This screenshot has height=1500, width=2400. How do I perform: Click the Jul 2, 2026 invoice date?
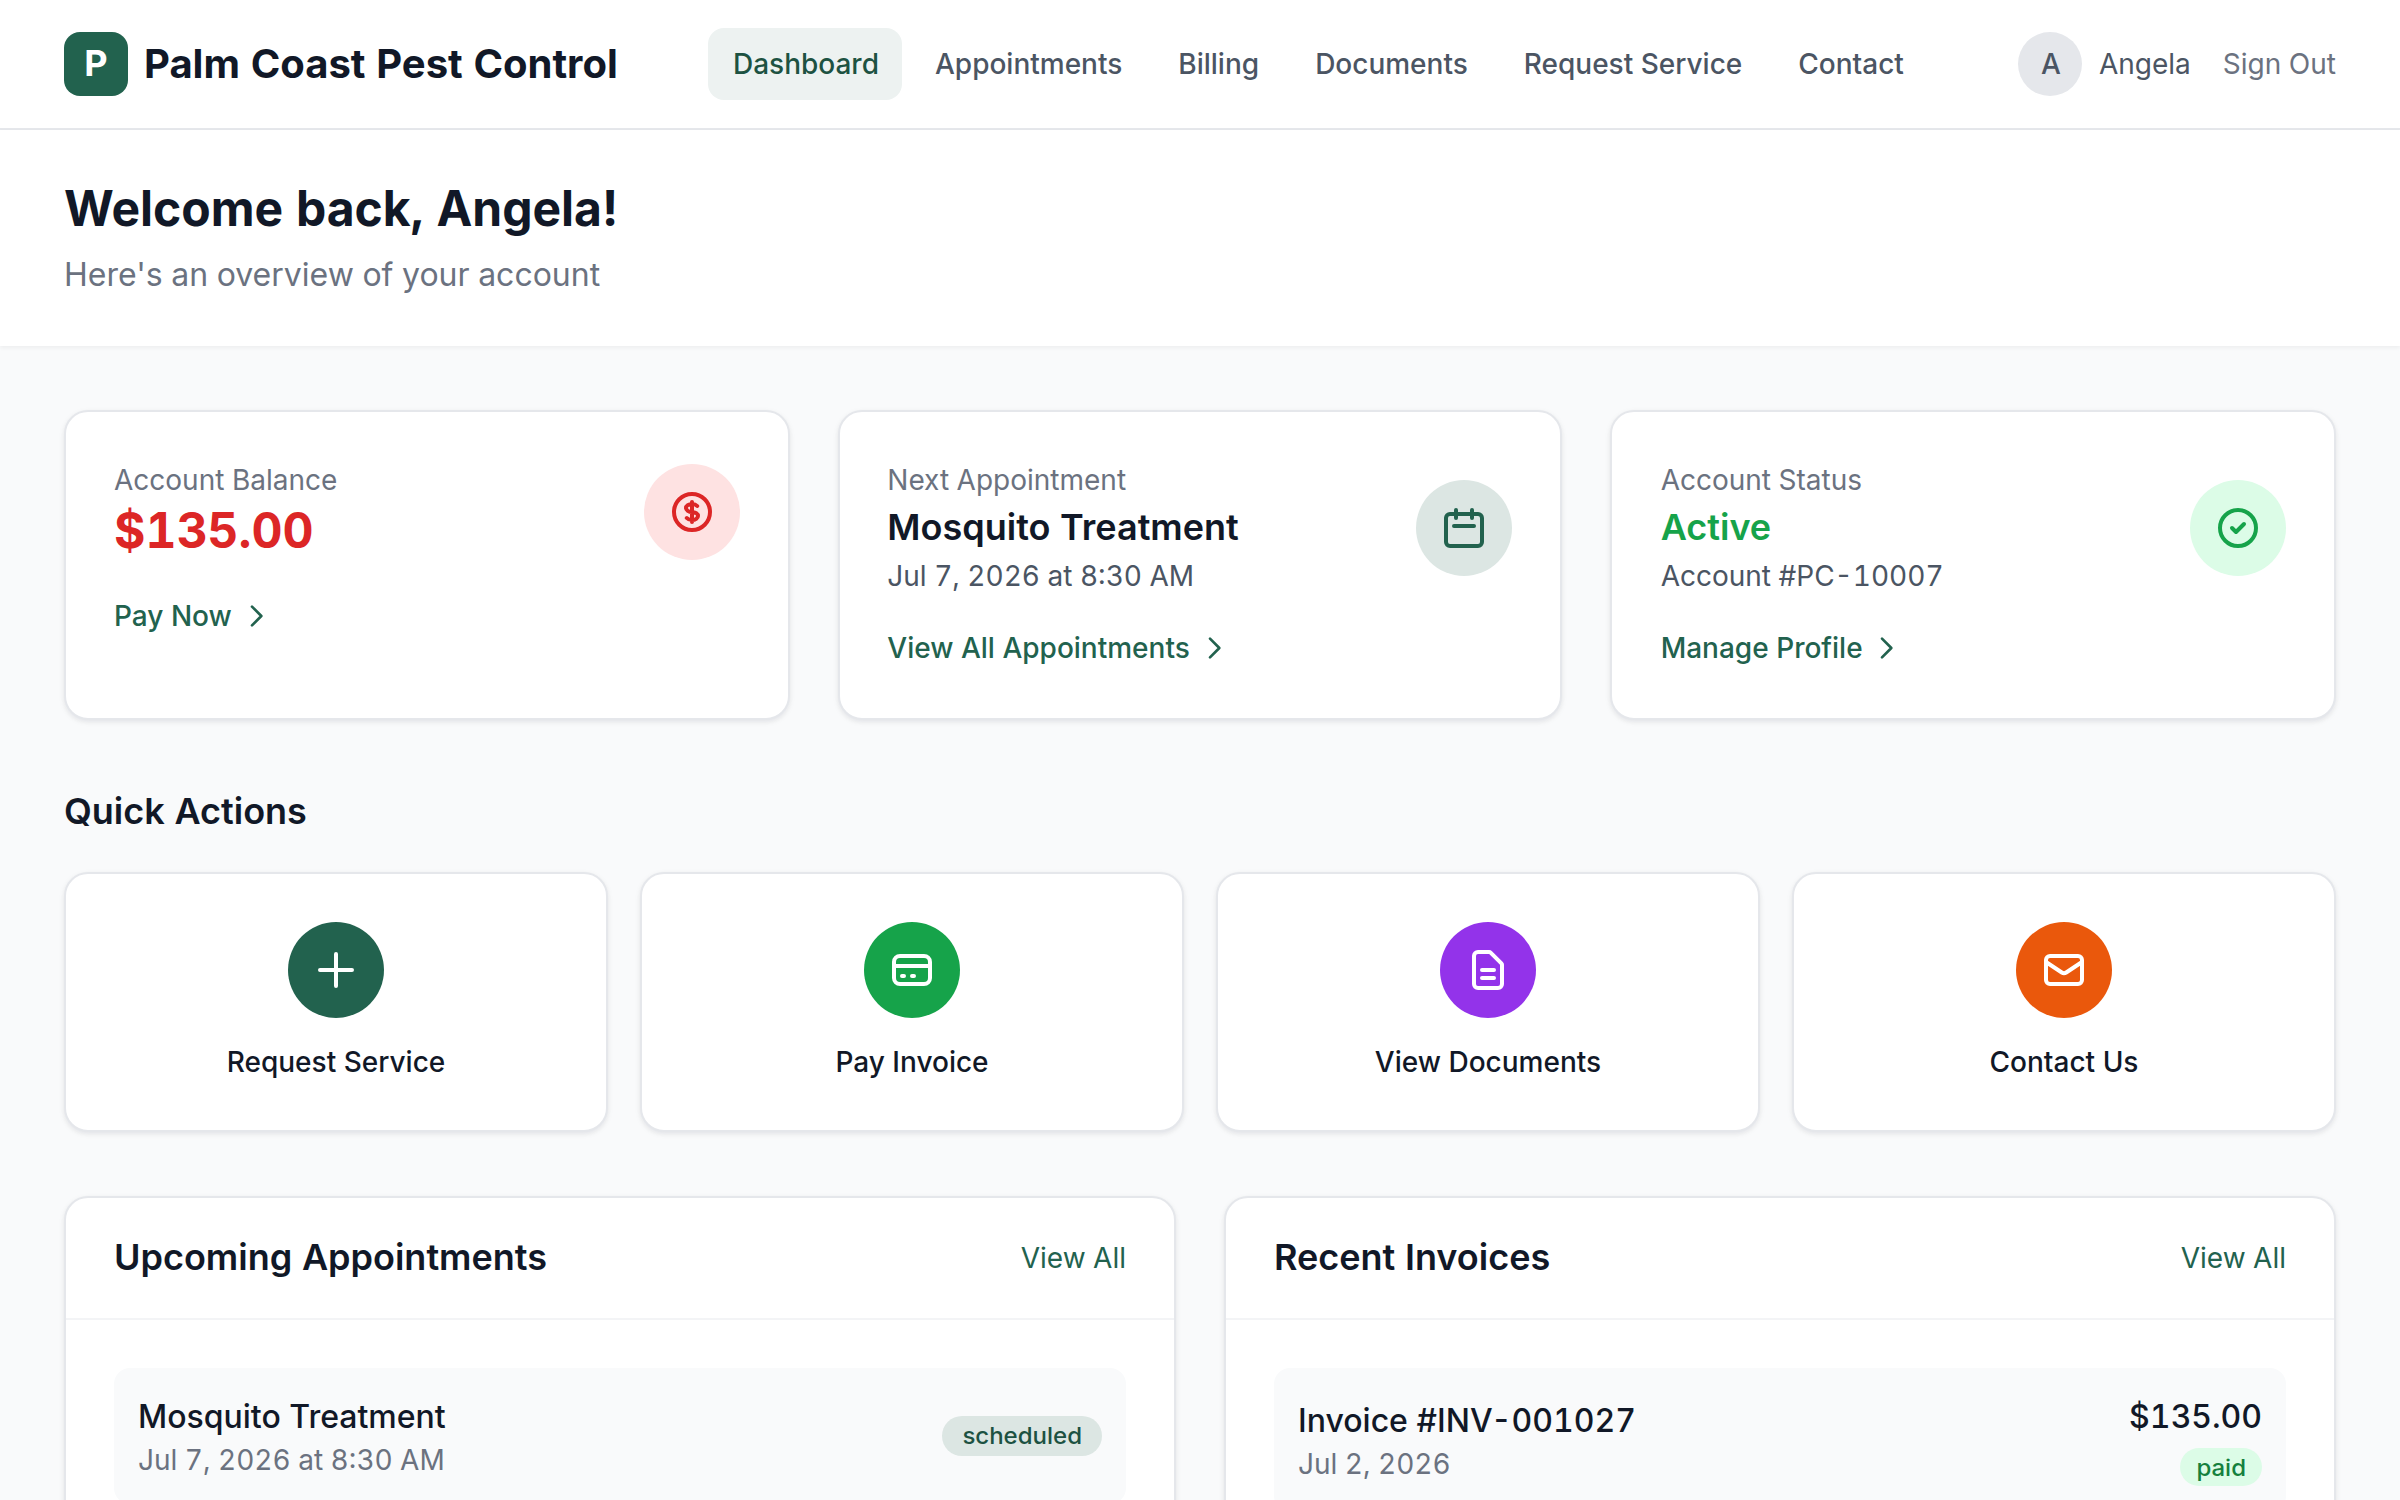1373,1464
